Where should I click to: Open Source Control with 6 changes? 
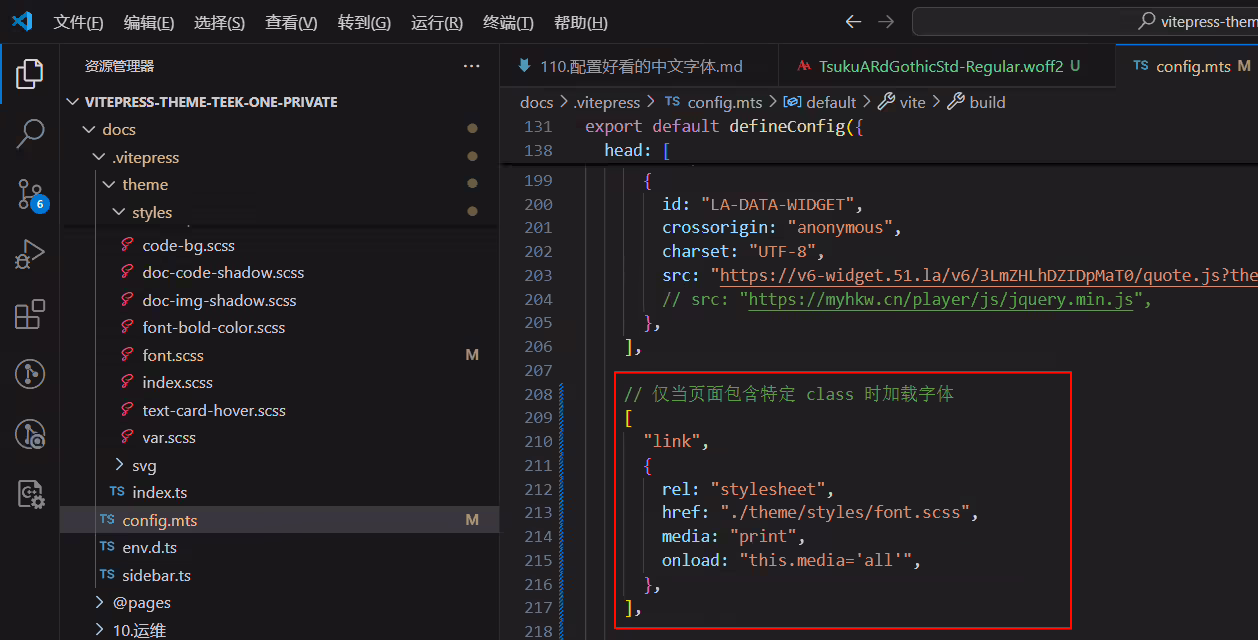(30, 194)
